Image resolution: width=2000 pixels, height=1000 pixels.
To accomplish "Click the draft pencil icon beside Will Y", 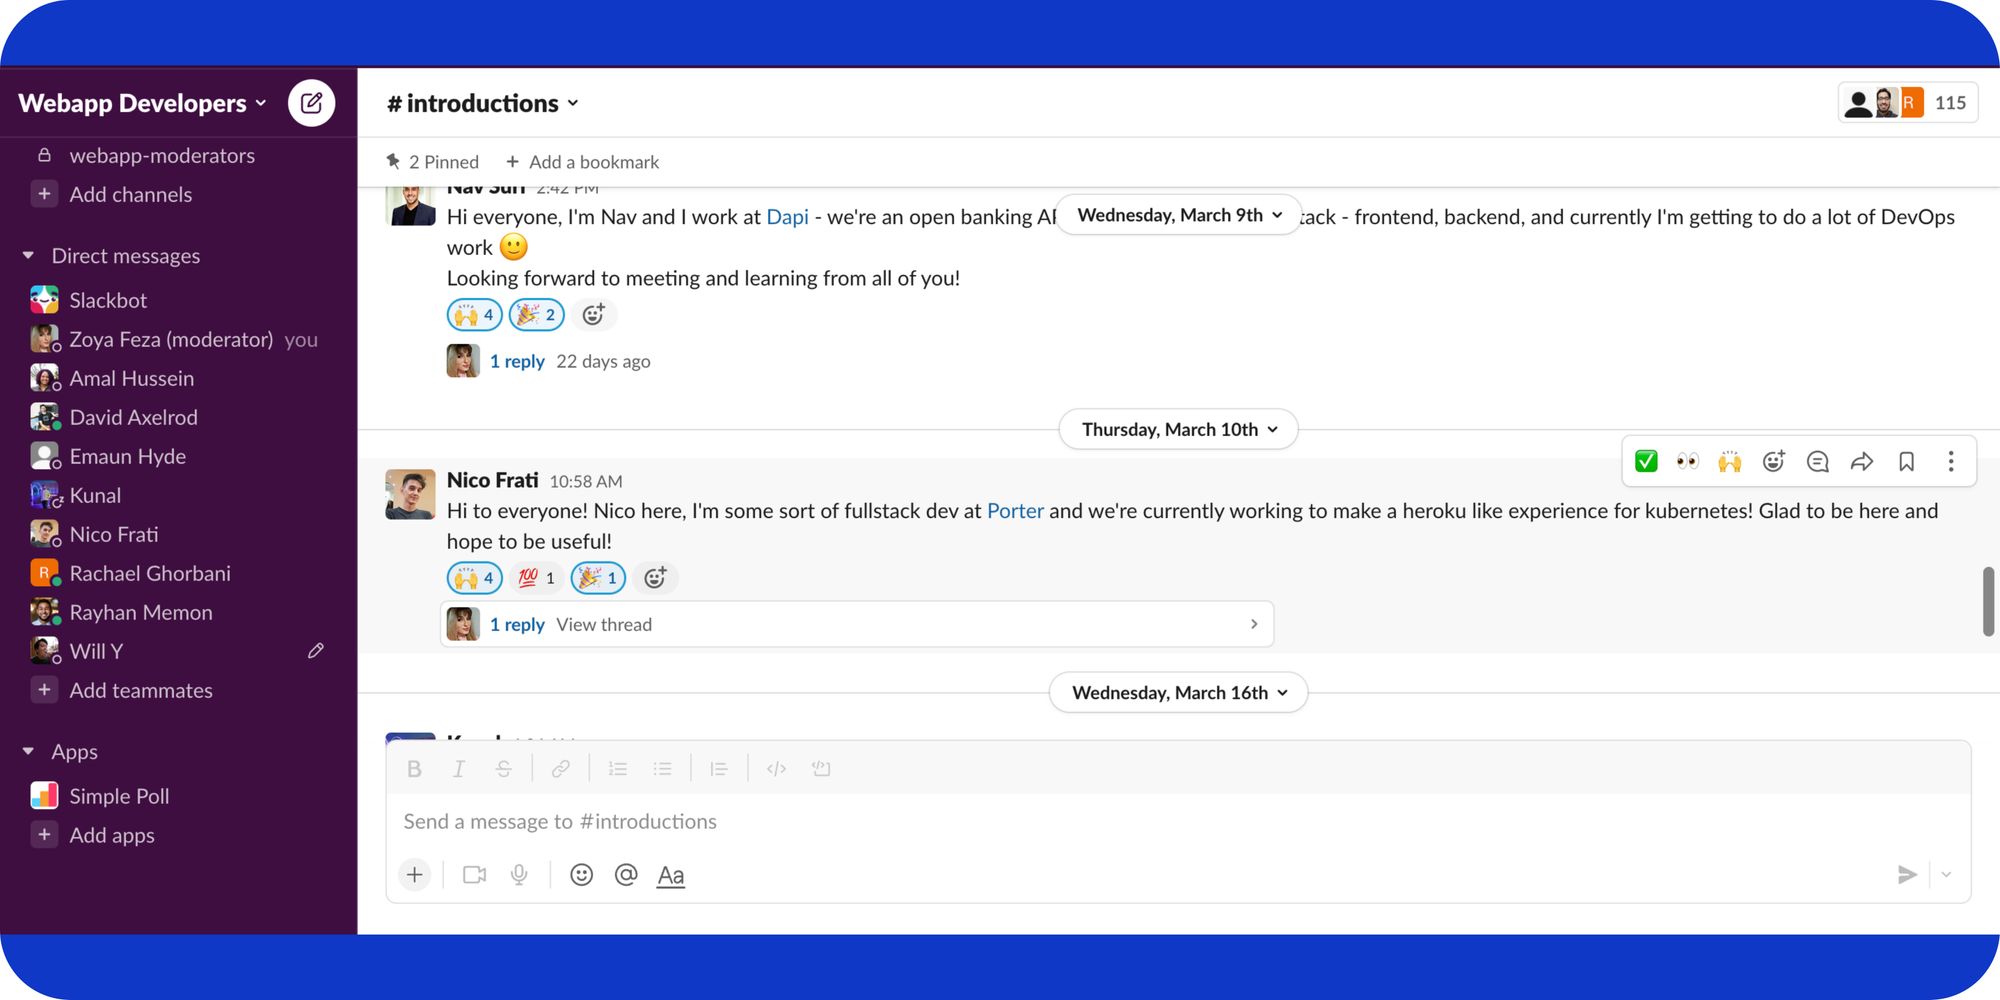I will [x=316, y=651].
